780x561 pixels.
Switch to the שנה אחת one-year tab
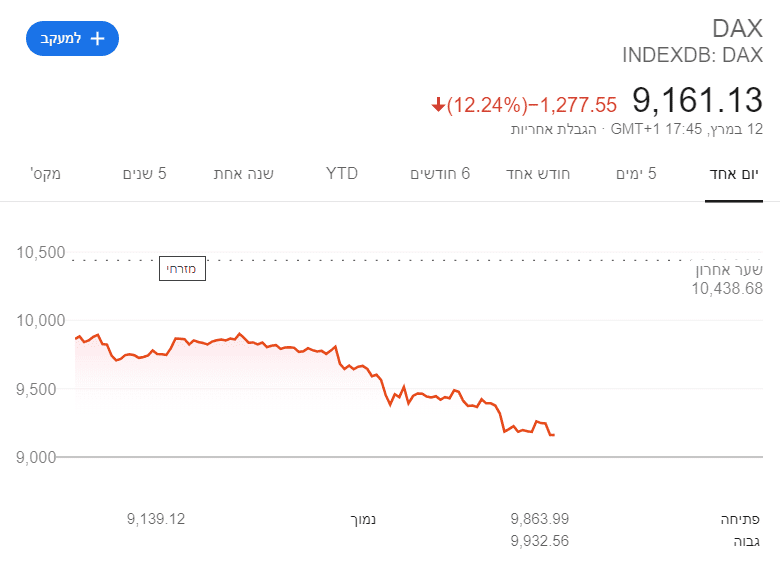pos(243,174)
